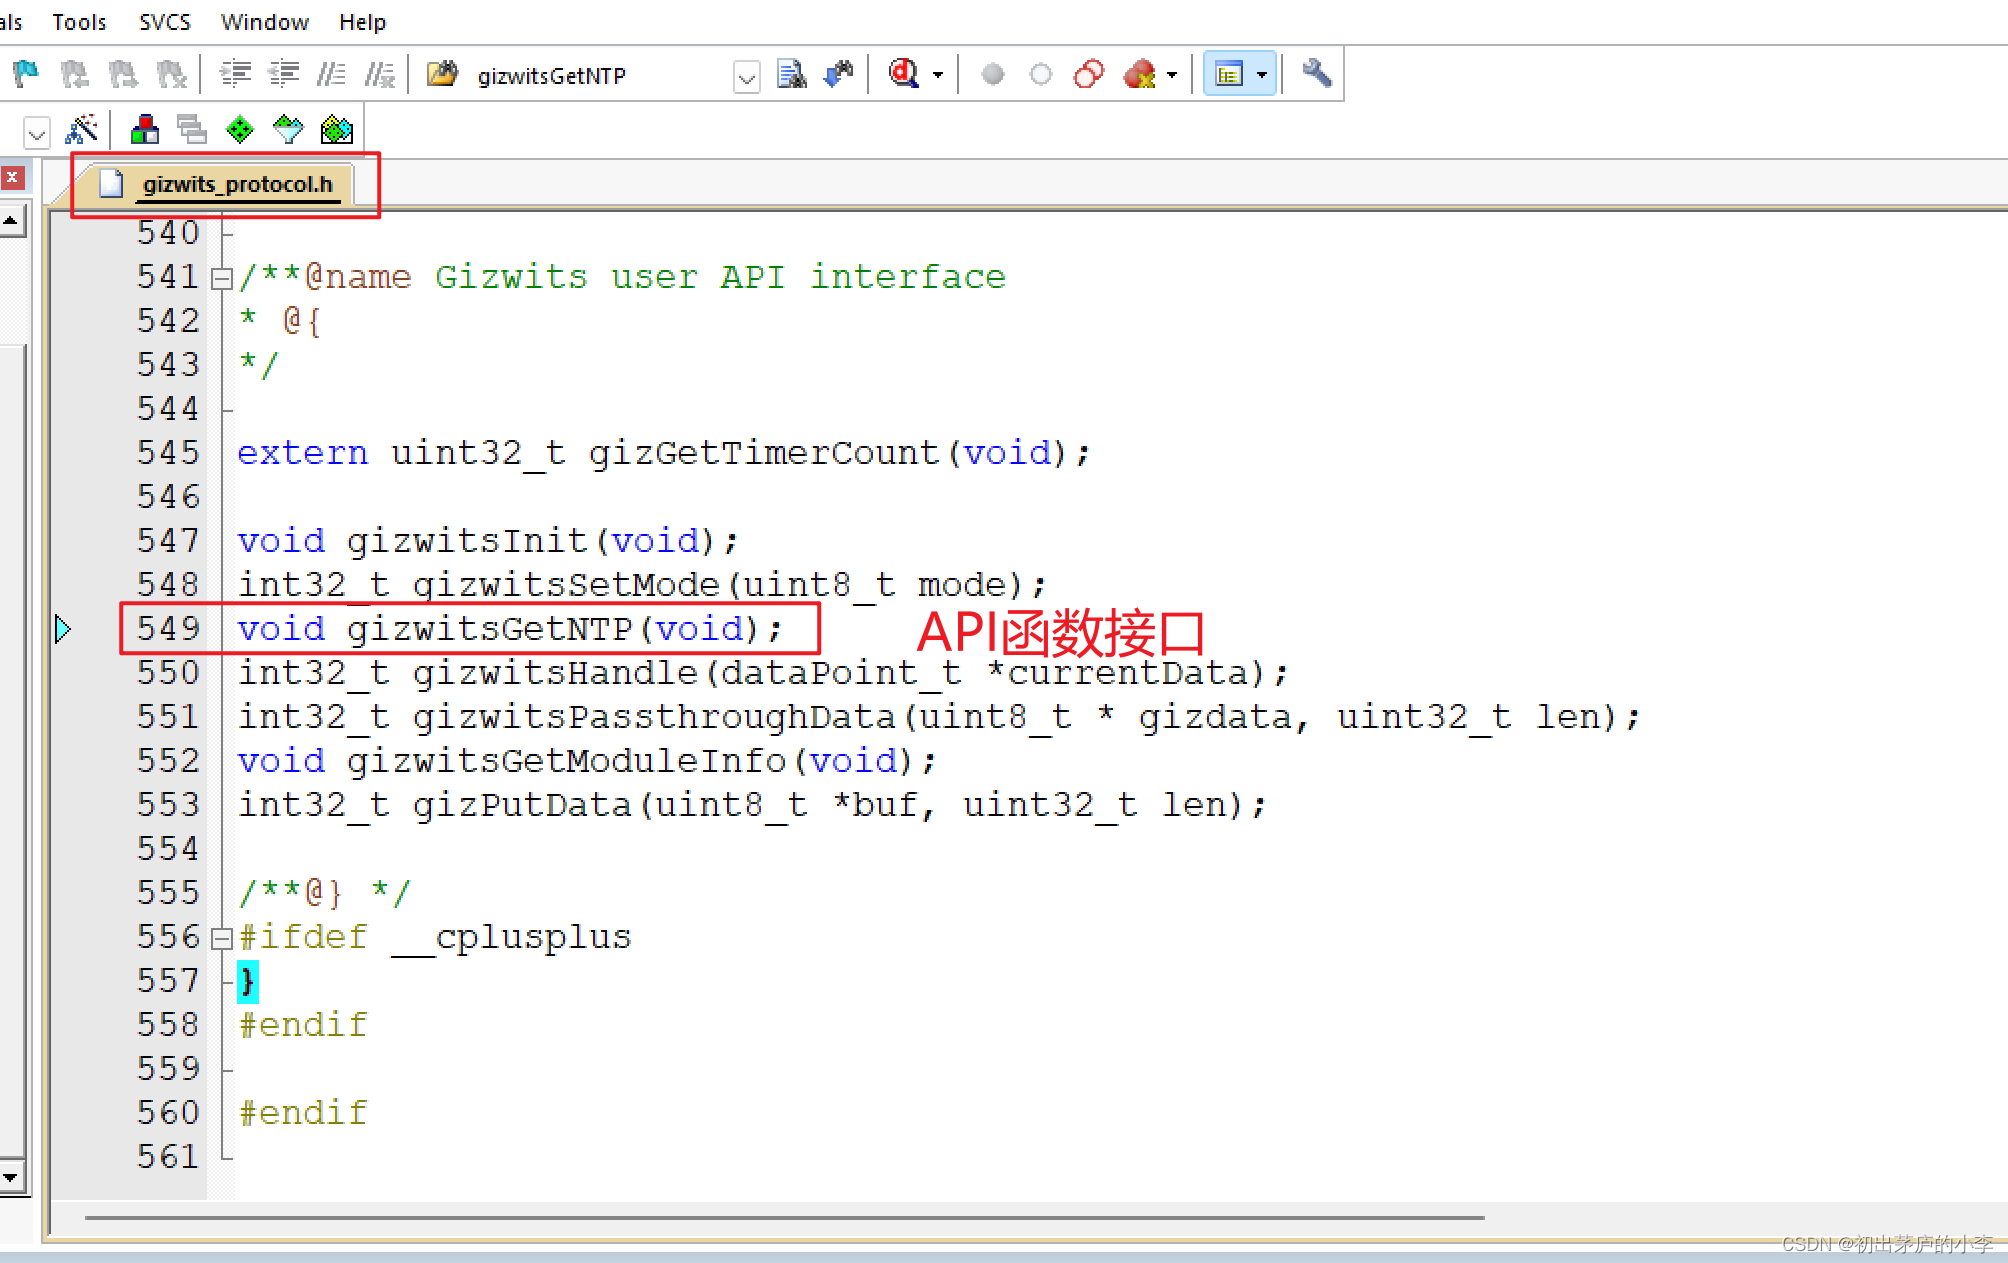2008x1263 pixels.
Task: Click the highlighted closing brace on line 557
Action: coord(247,981)
